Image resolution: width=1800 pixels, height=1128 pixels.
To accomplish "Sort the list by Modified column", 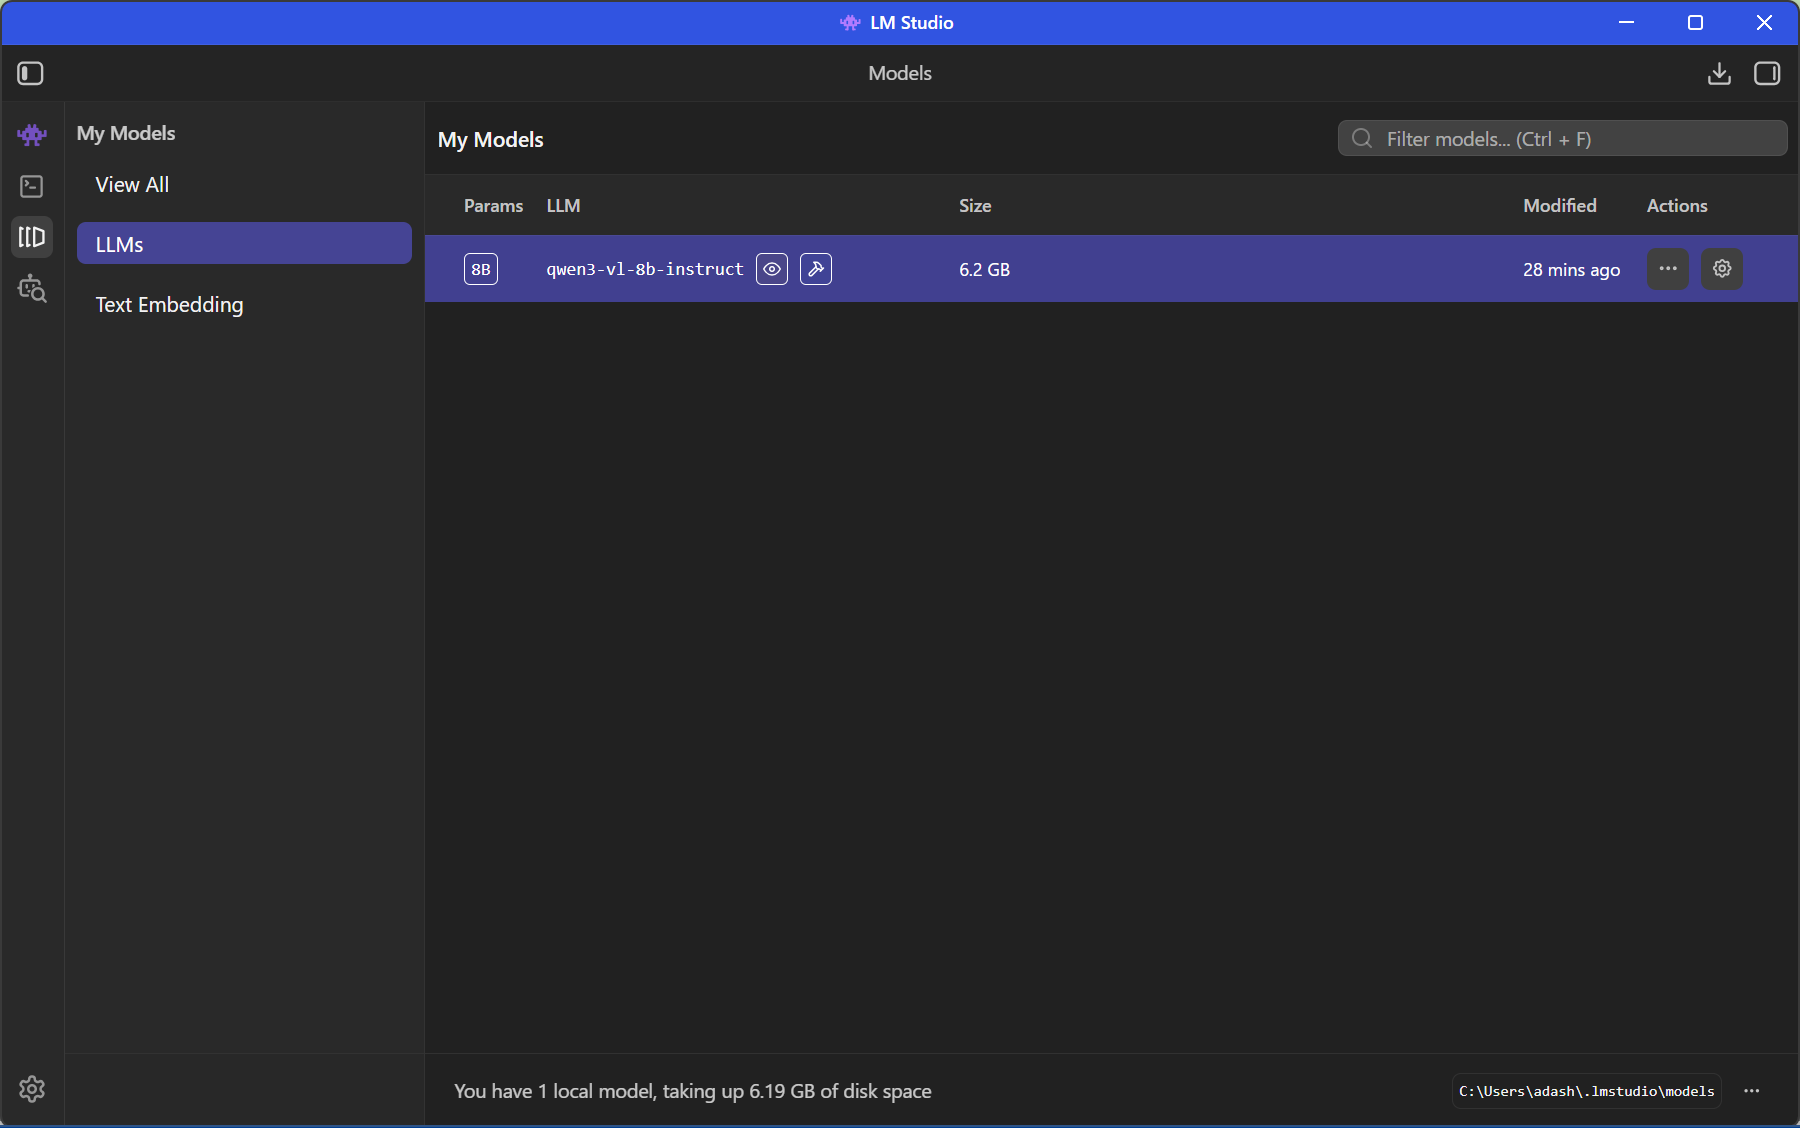I will (x=1559, y=206).
